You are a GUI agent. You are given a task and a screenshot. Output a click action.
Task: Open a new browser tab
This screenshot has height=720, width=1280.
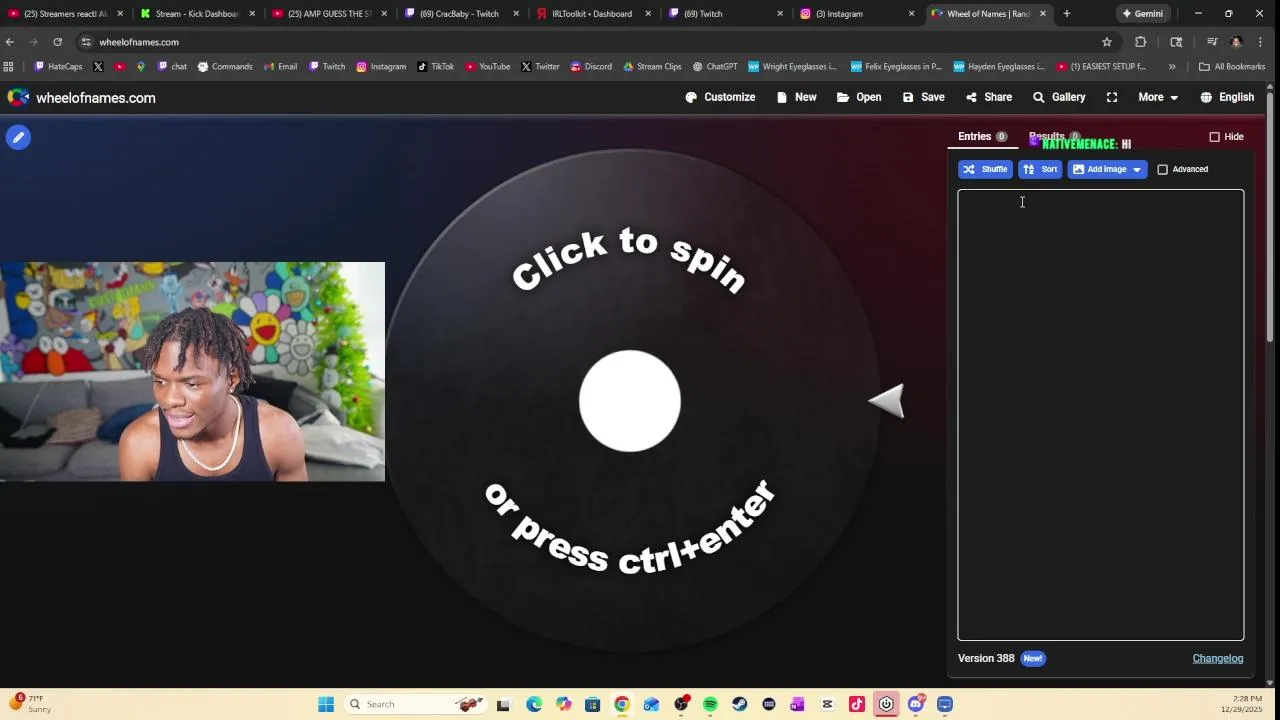pos(1066,14)
